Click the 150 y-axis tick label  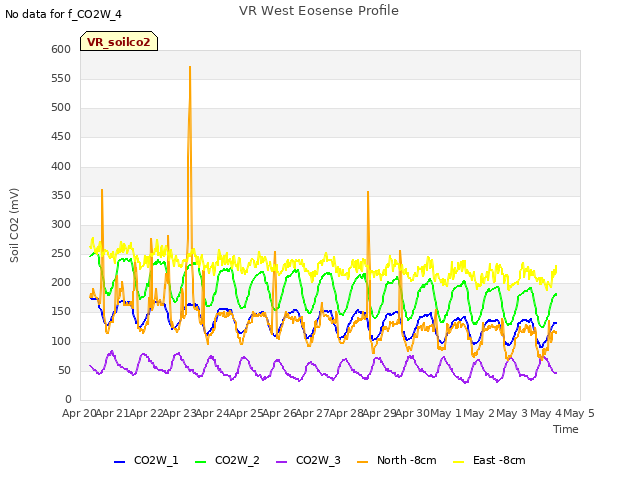pyautogui.click(x=61, y=311)
